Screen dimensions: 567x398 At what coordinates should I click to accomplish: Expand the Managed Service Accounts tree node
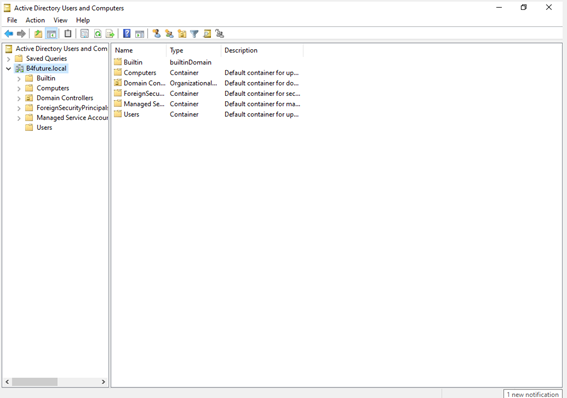(19, 118)
